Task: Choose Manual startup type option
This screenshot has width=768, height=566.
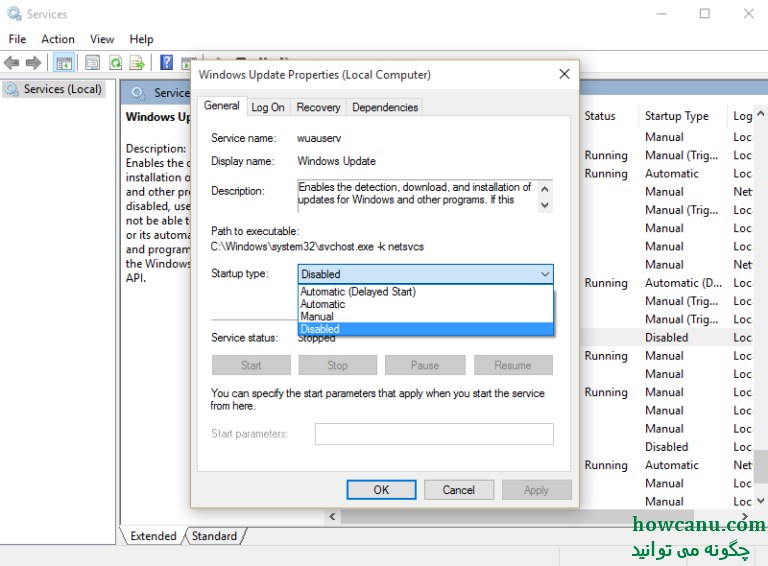Action: pos(425,316)
